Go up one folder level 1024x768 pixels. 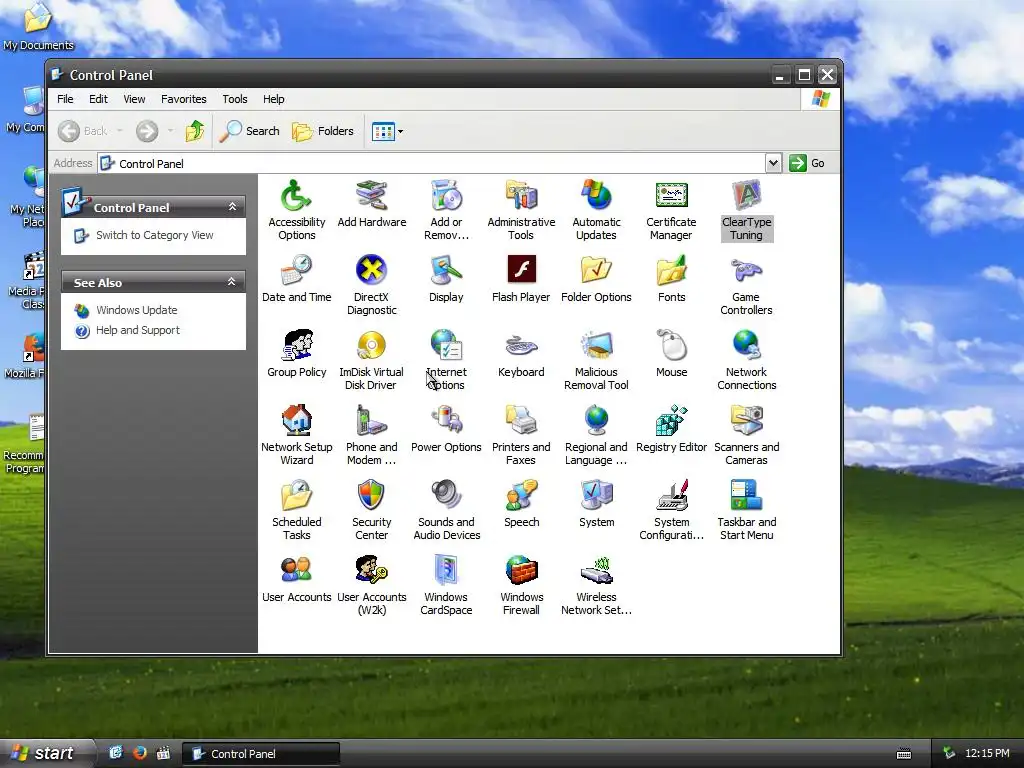click(x=195, y=131)
